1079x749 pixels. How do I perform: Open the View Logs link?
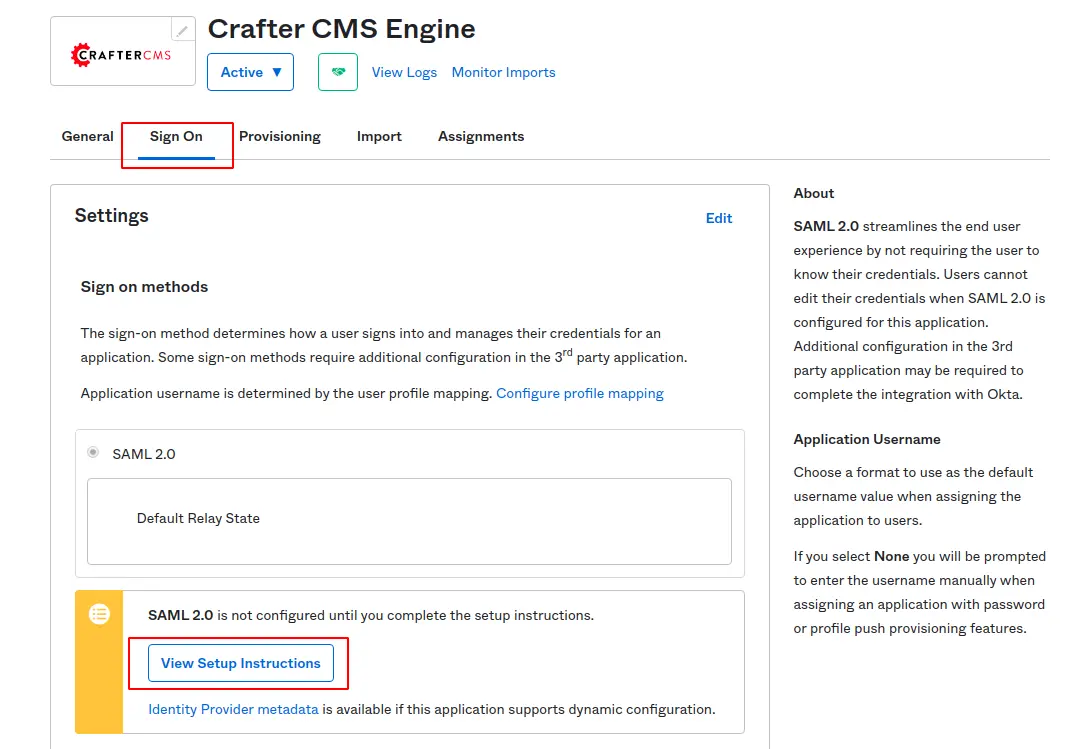point(404,72)
